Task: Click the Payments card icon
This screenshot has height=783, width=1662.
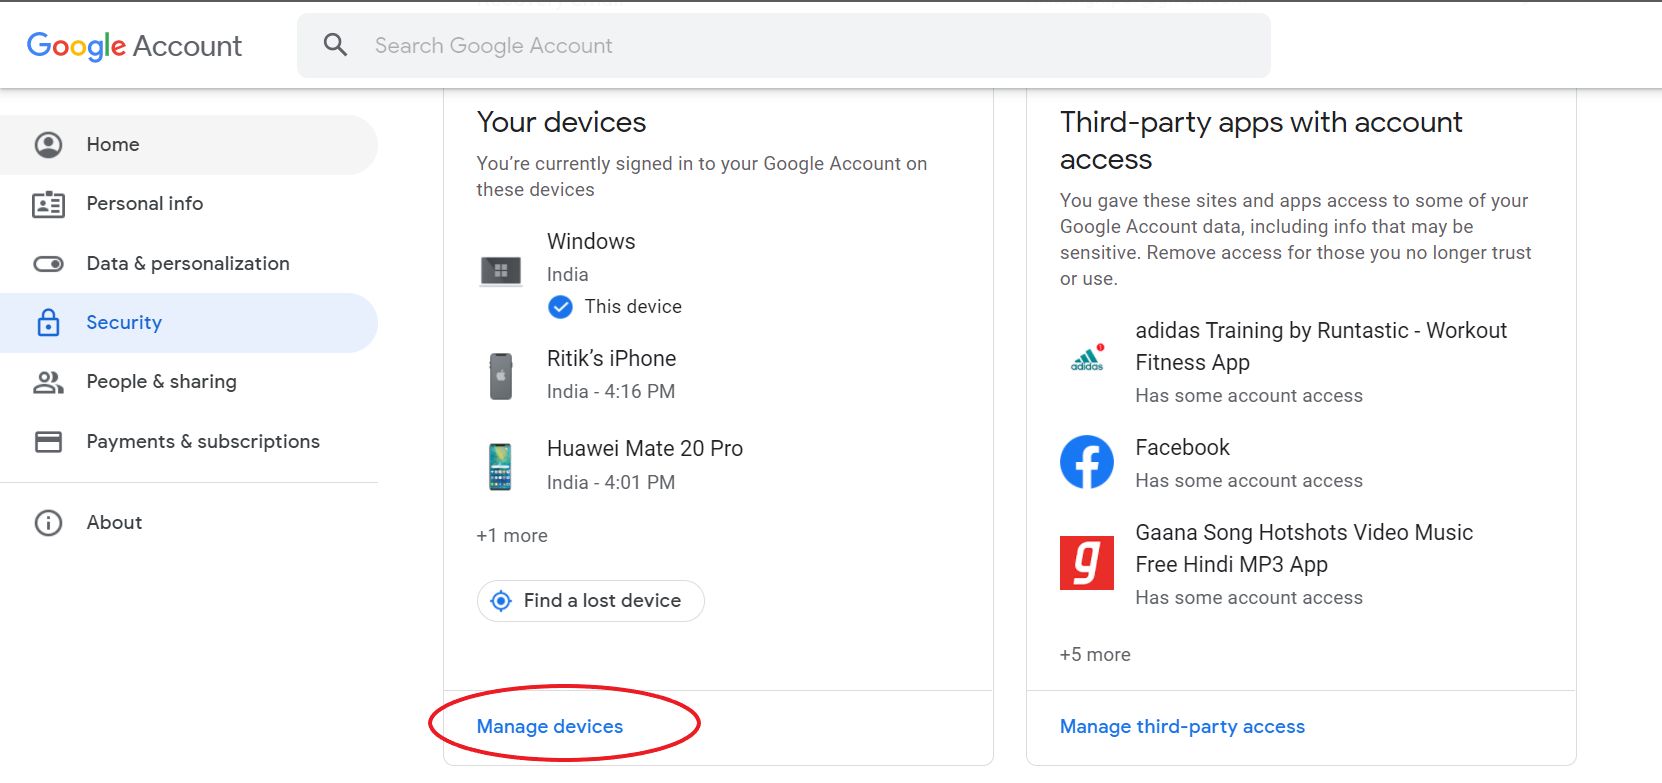Action: point(48,441)
